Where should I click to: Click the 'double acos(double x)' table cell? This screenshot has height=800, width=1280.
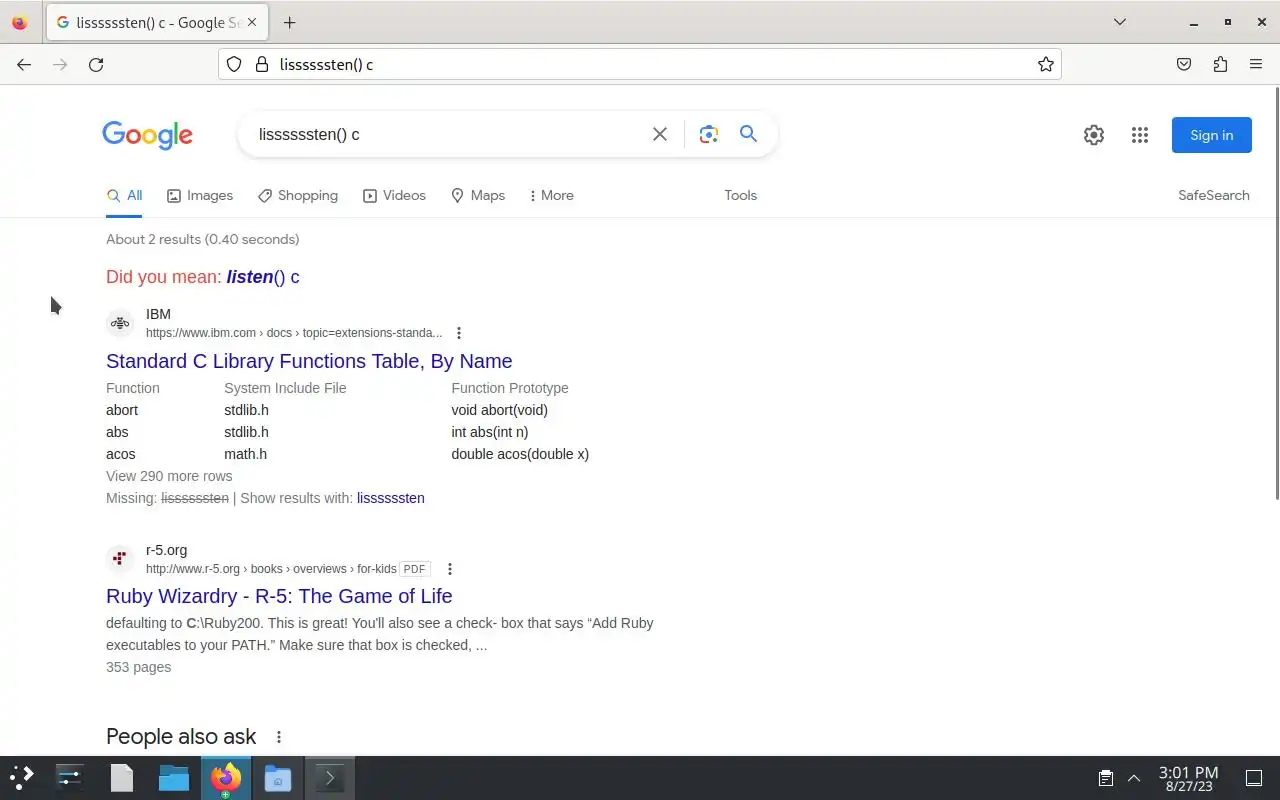click(x=520, y=454)
